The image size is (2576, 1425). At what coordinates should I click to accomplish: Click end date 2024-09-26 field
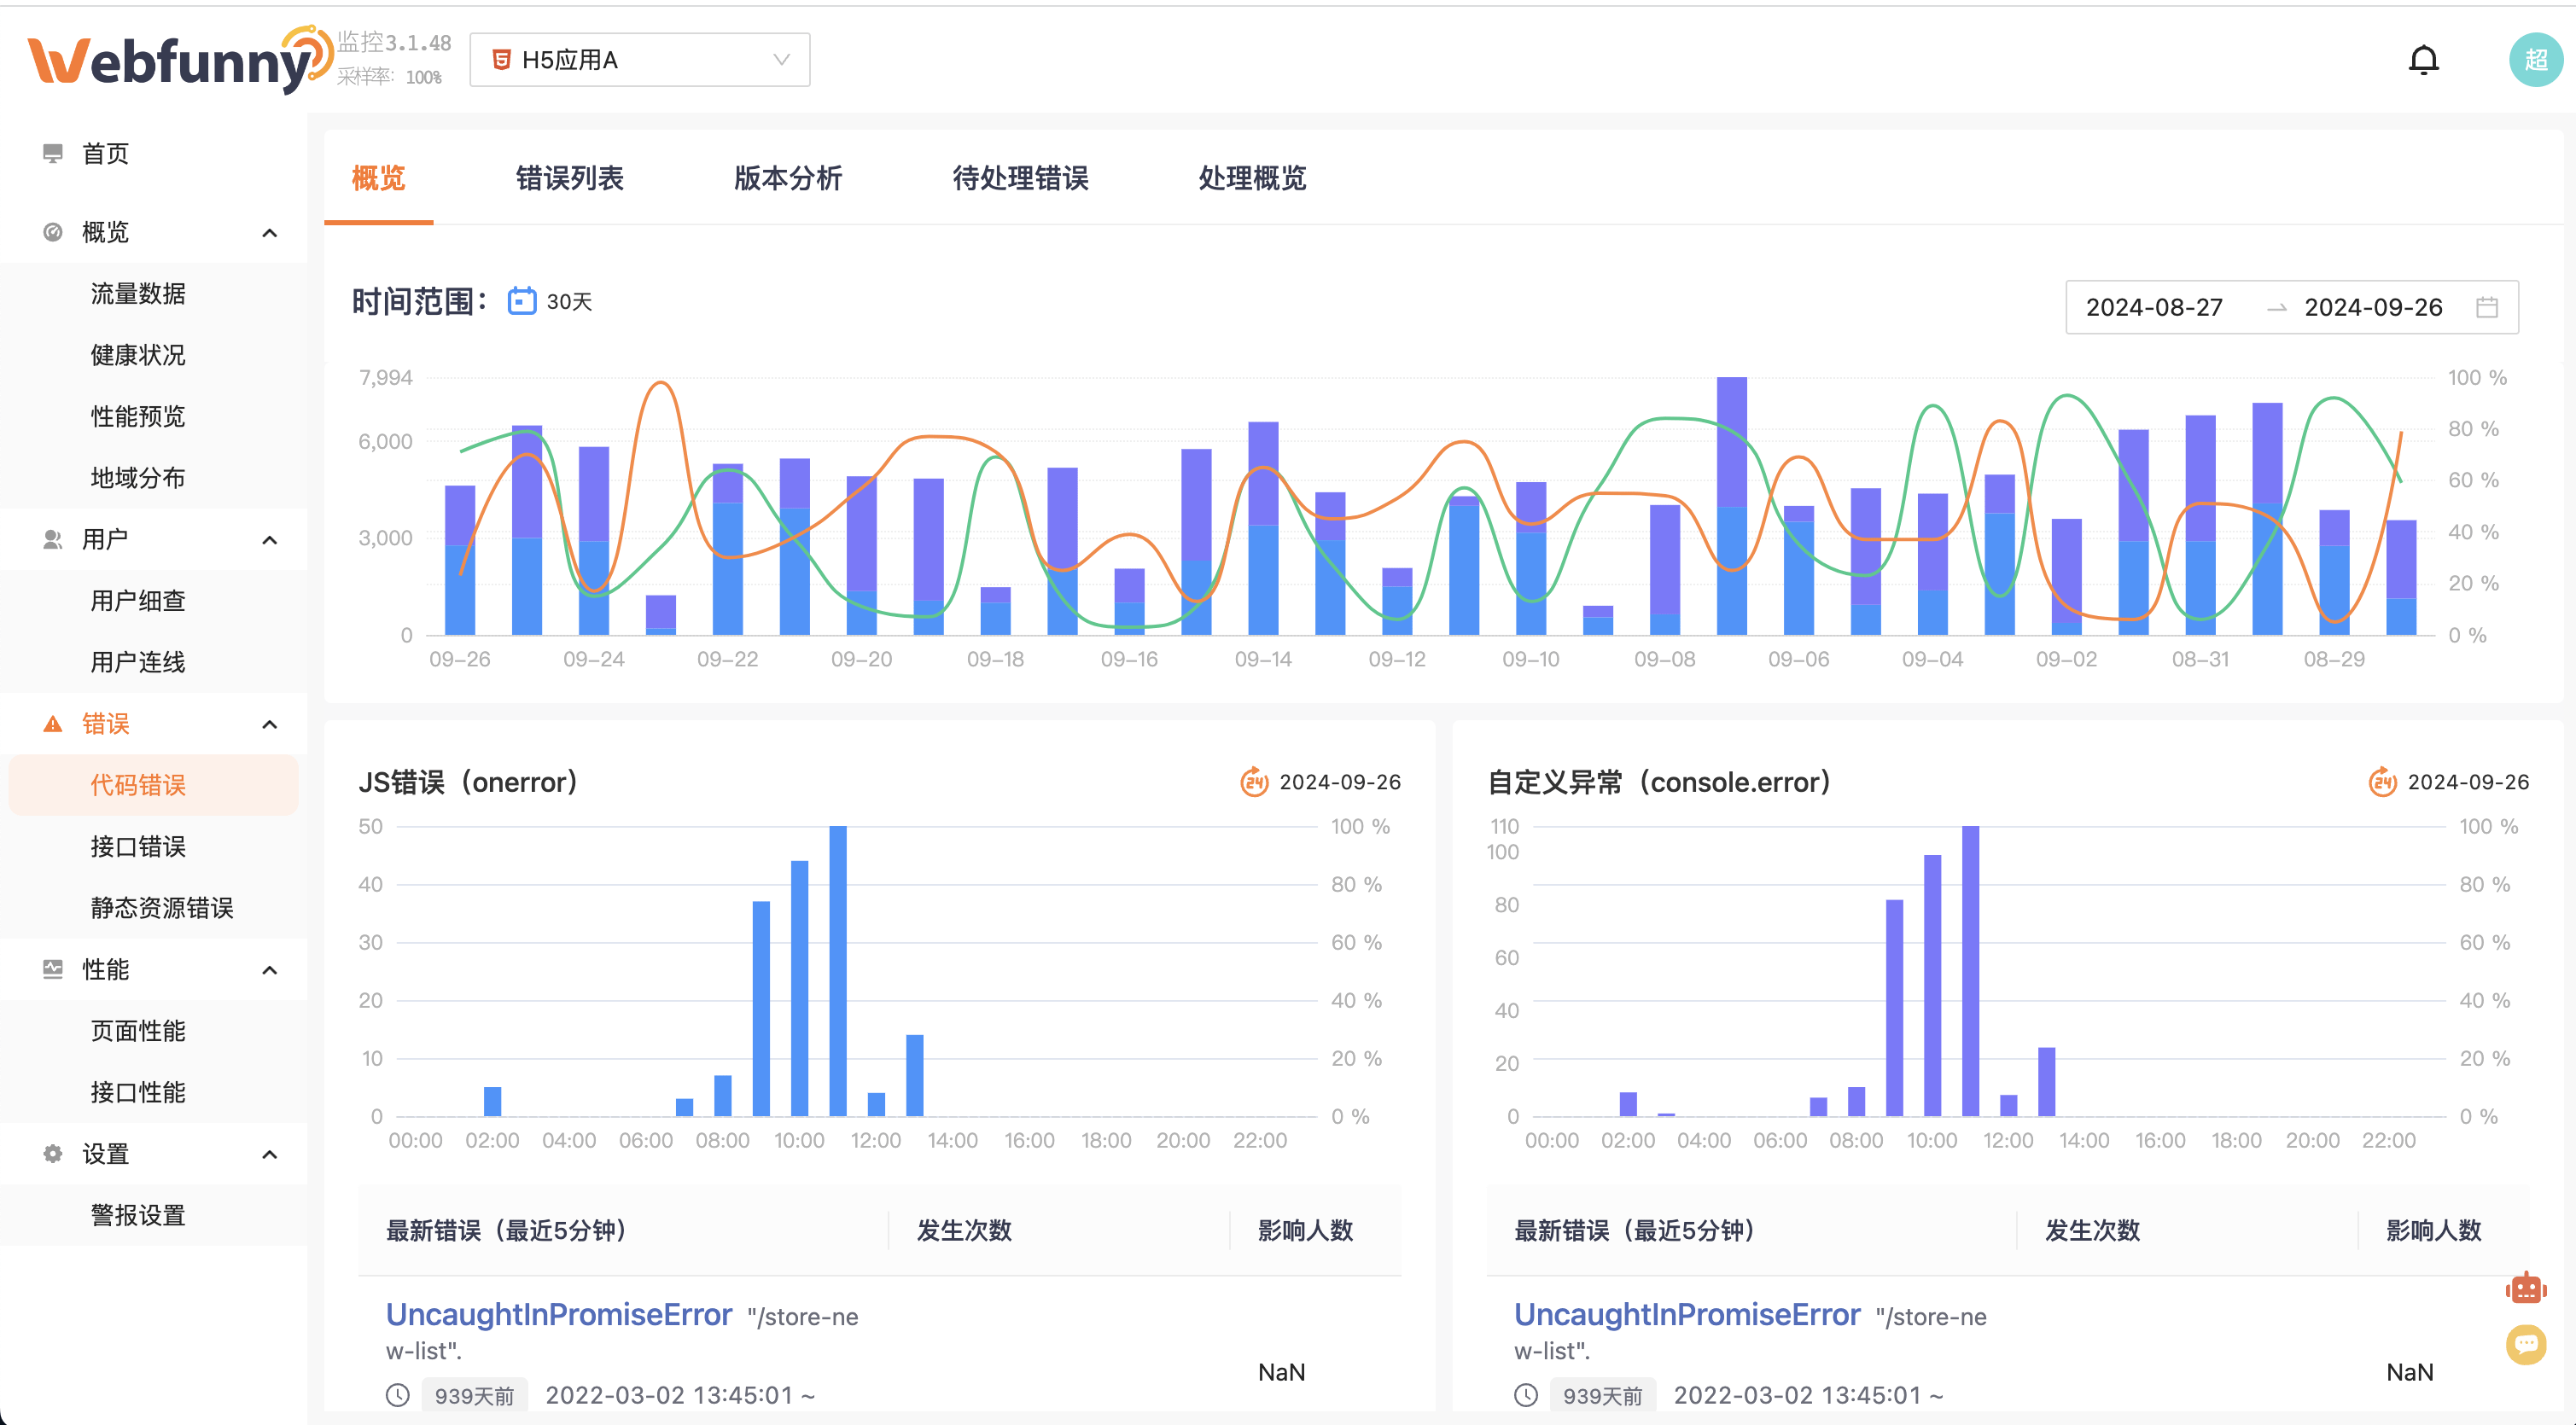2373,307
